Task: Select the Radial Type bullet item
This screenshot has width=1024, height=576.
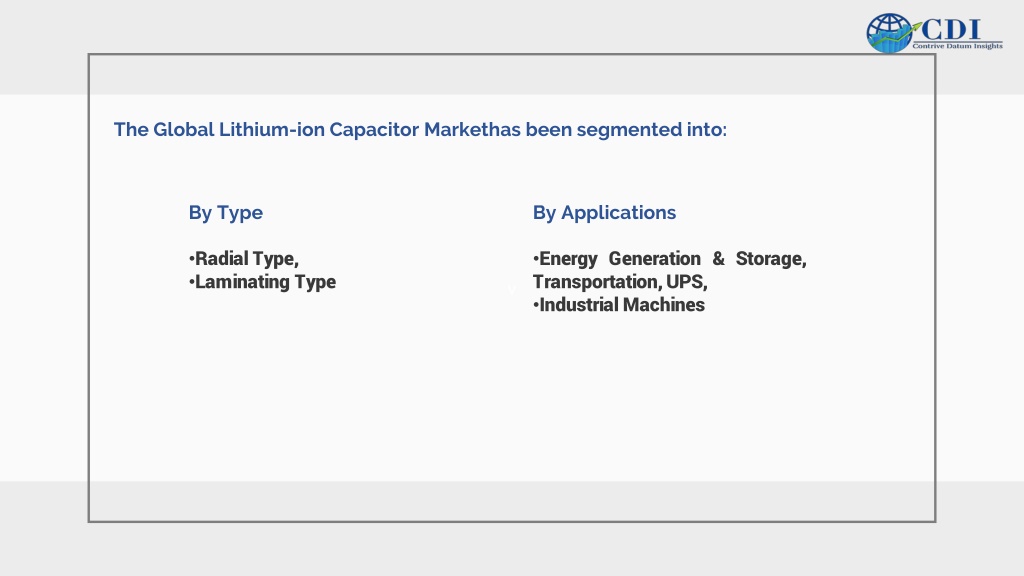Action: [244, 259]
